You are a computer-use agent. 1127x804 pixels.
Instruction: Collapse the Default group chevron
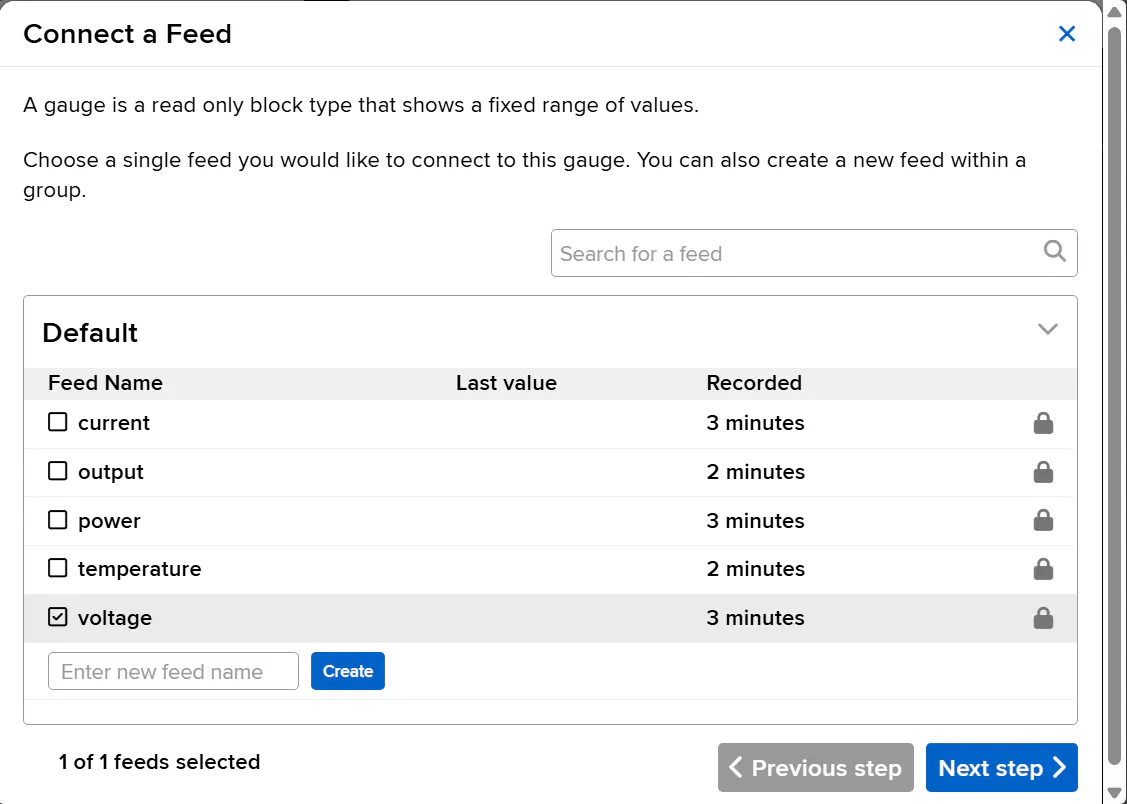tap(1047, 329)
